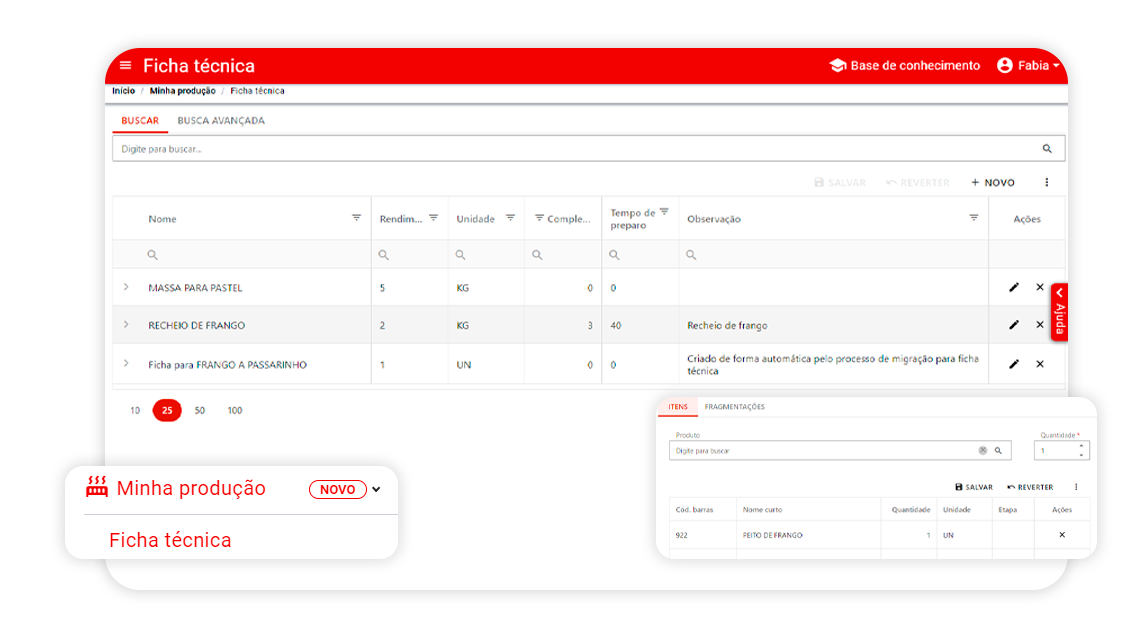Open the Fabia user account dropdown
The width and height of the screenshot is (1146, 644).
pos(1028,66)
